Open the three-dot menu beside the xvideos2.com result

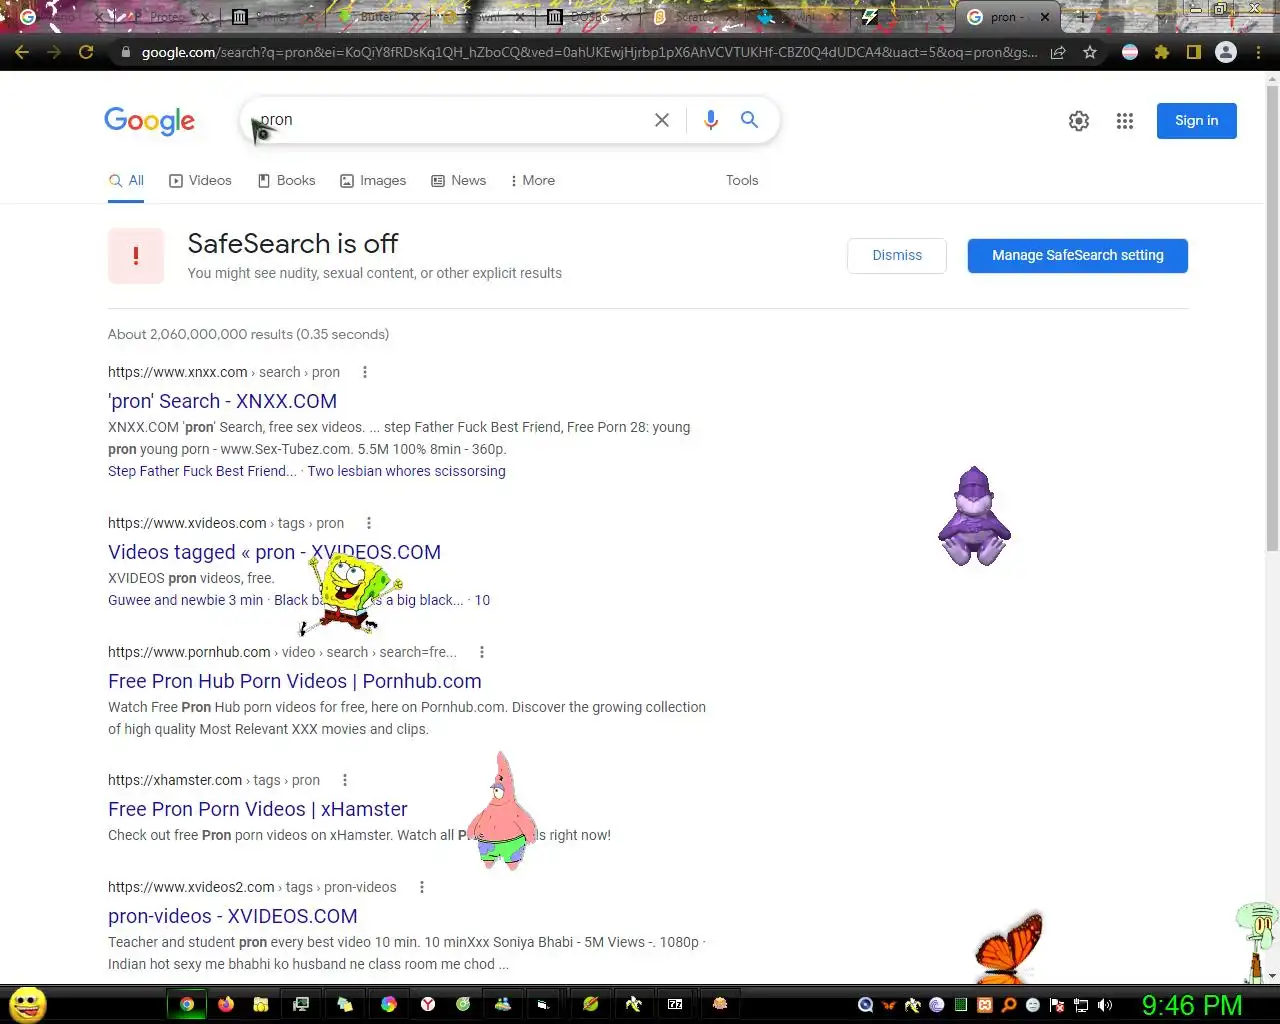pyautogui.click(x=422, y=887)
